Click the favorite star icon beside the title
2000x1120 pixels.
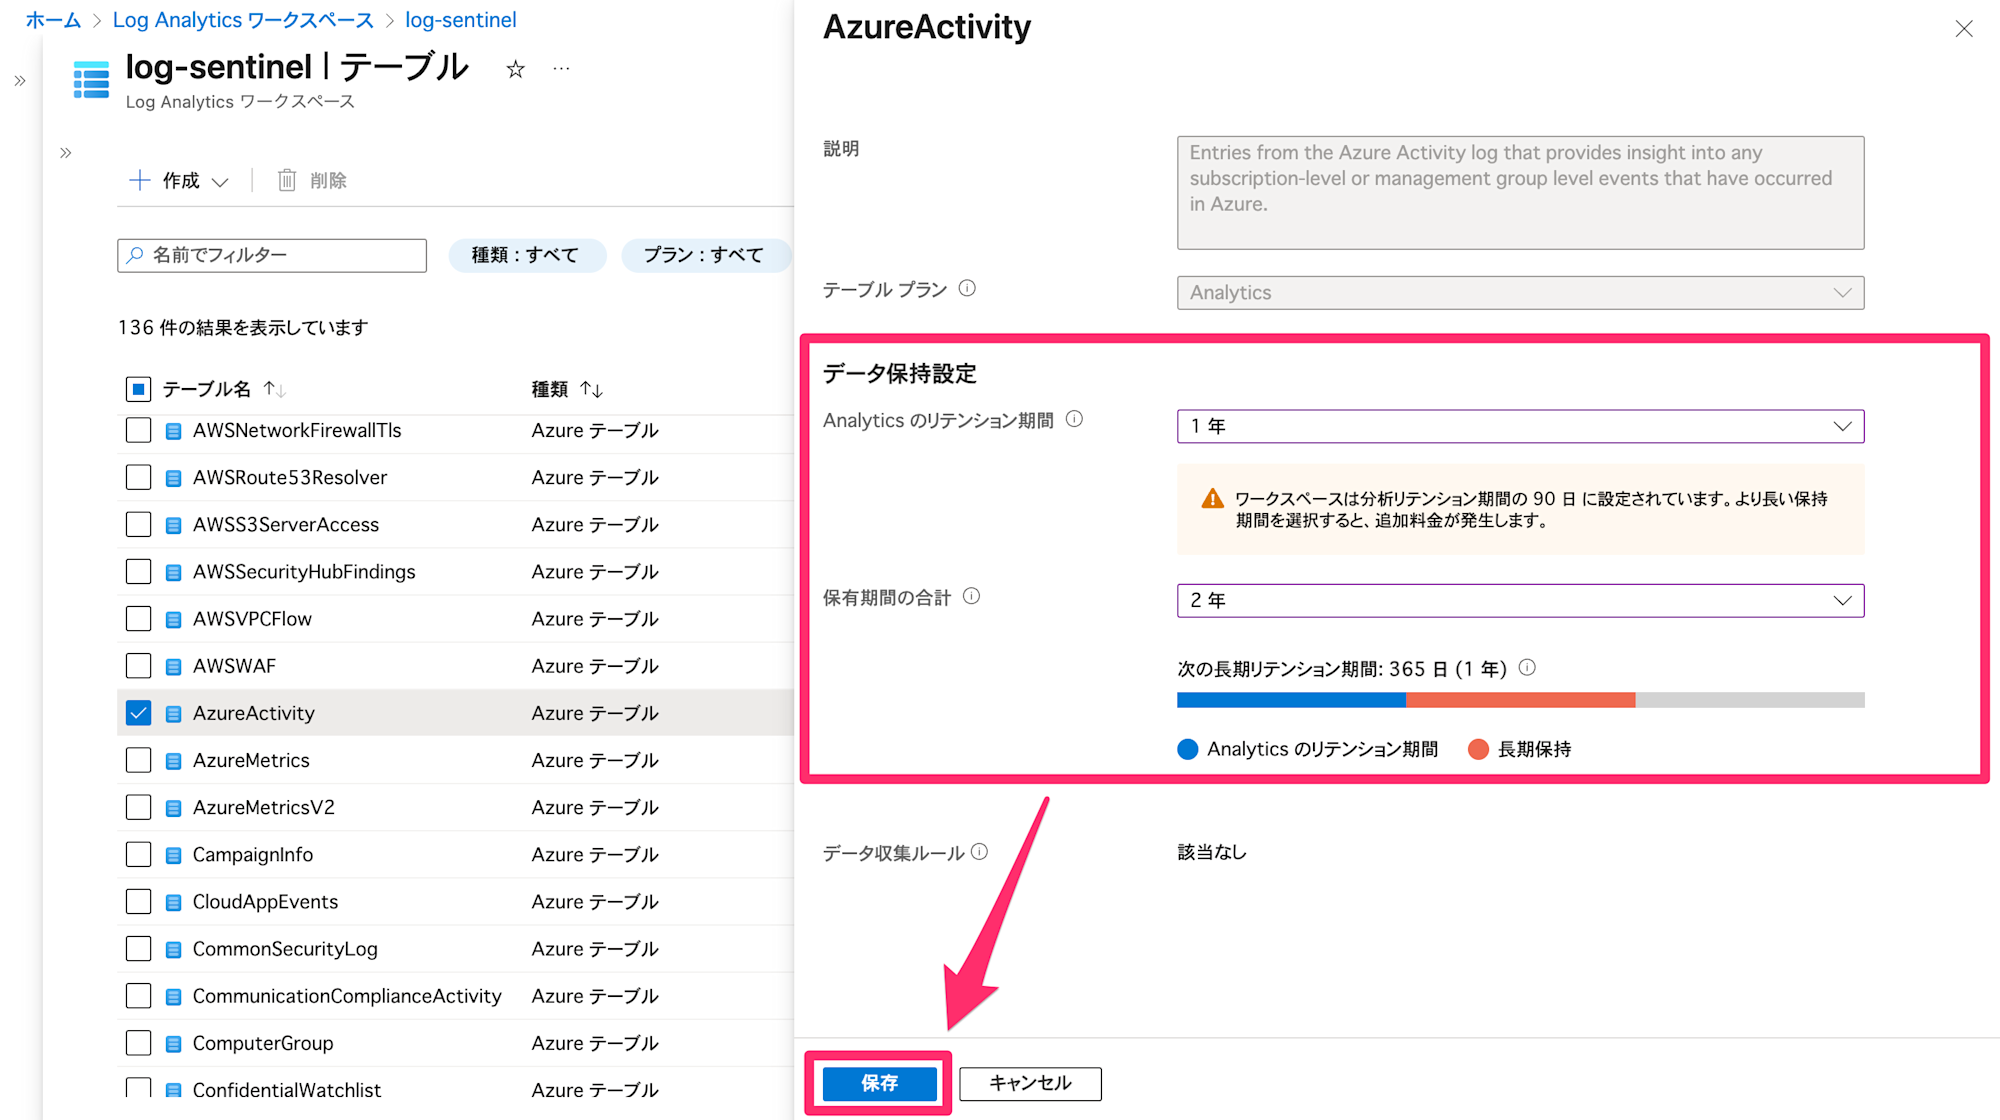(x=515, y=69)
